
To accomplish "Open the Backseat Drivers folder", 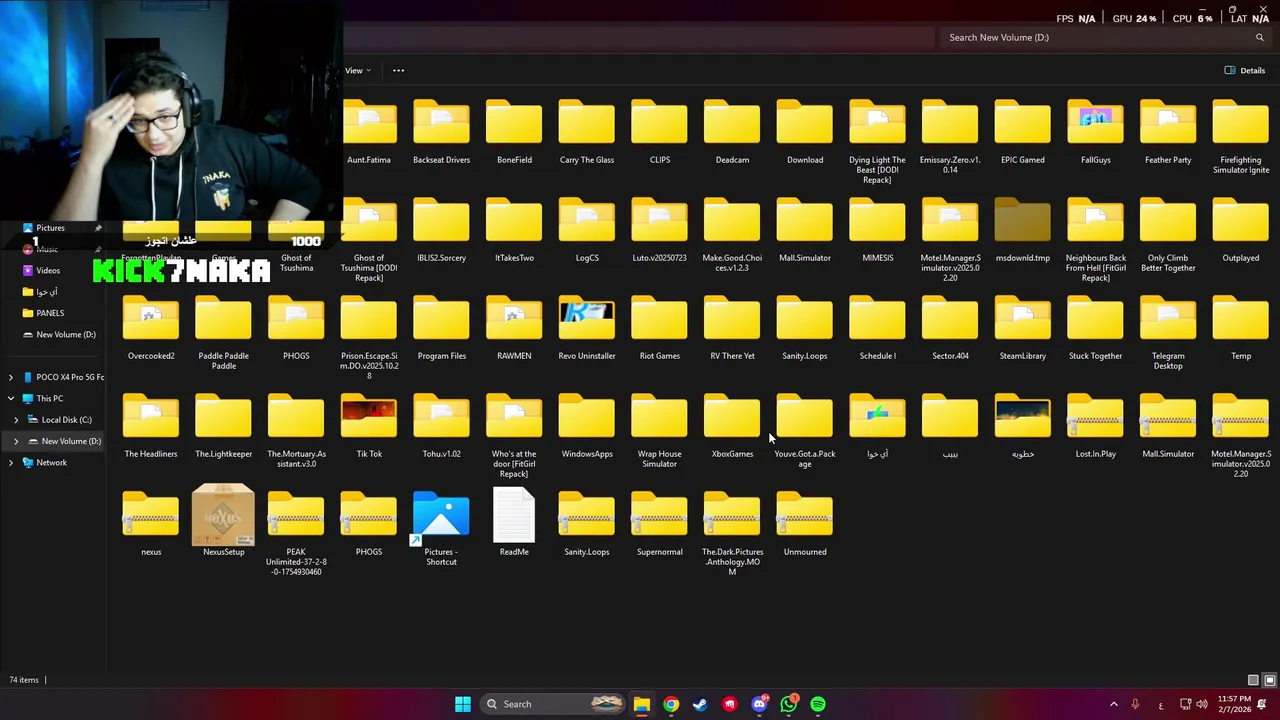I will point(441,132).
